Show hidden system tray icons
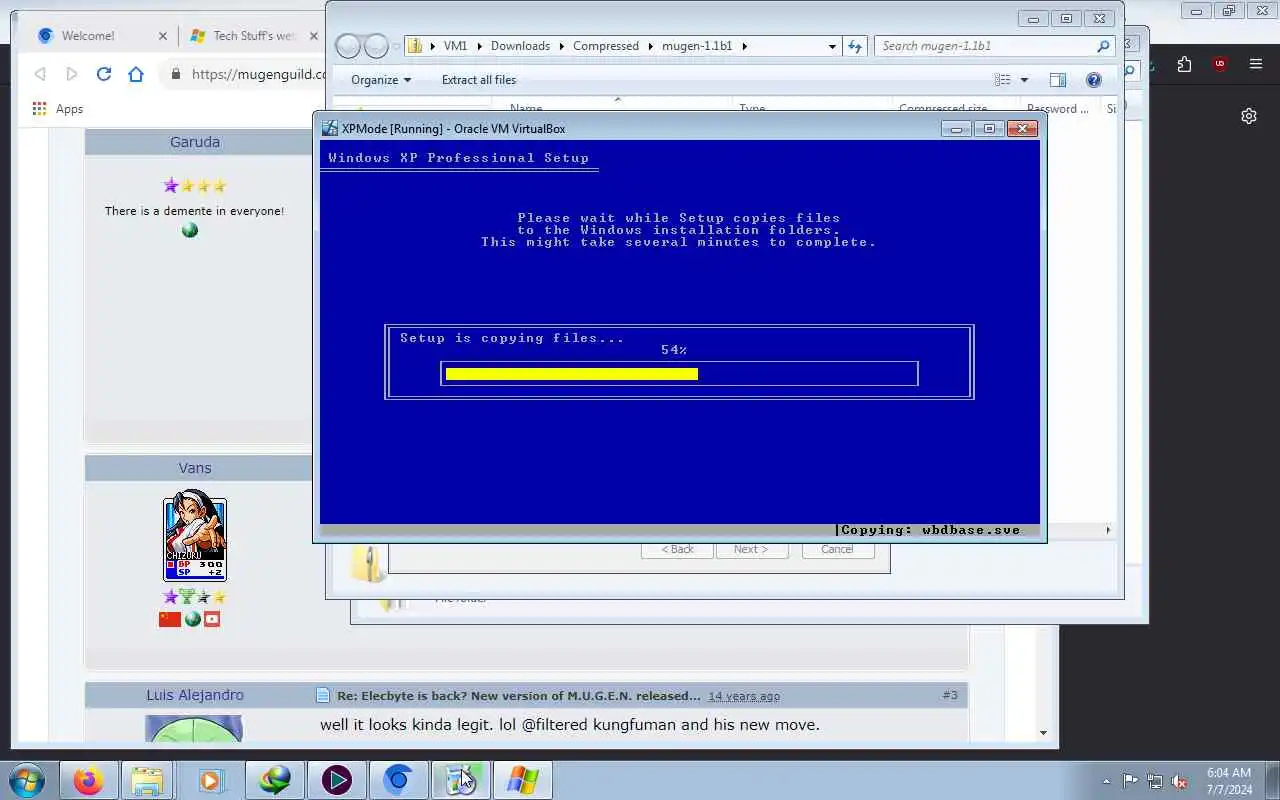Image resolution: width=1280 pixels, height=800 pixels. coord(1106,781)
